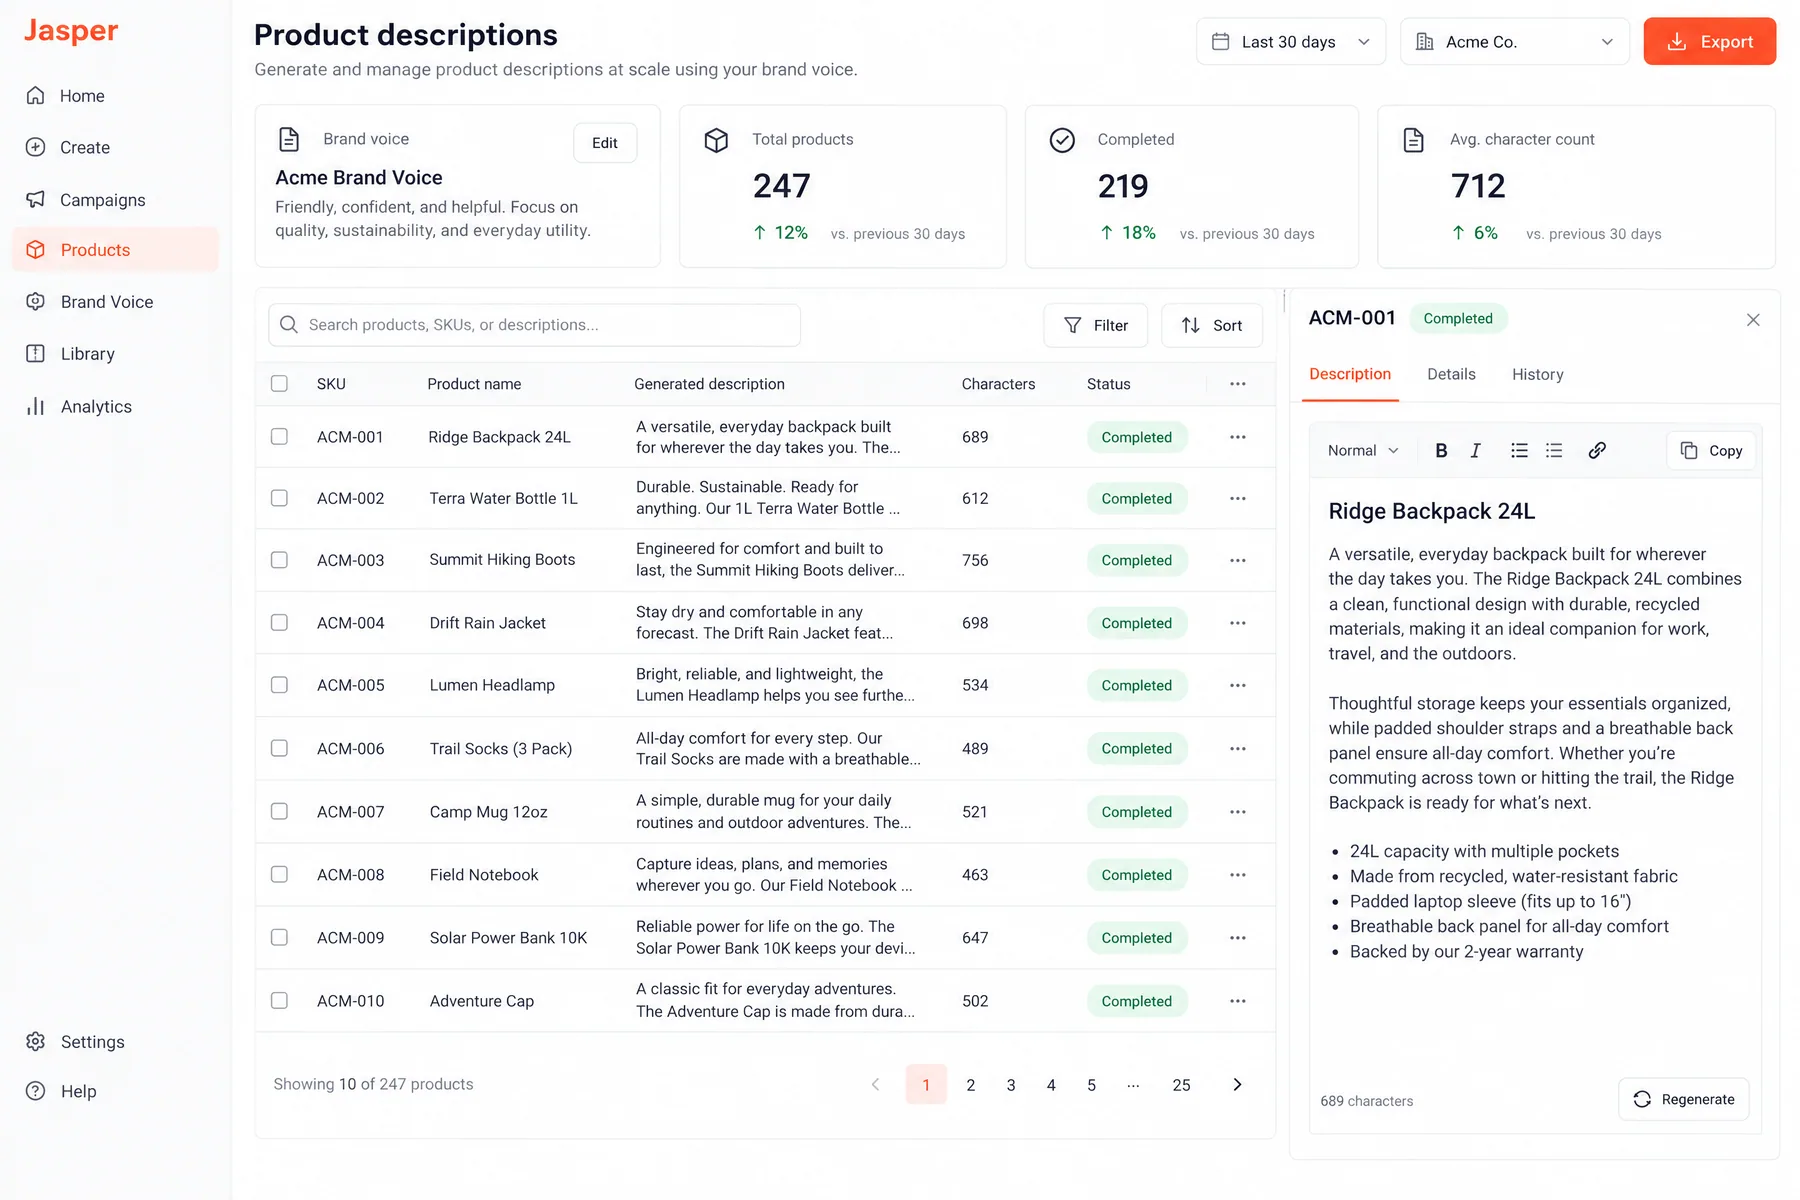Open Settings in the sidebar
1800x1200 pixels.
pos(115,1042)
